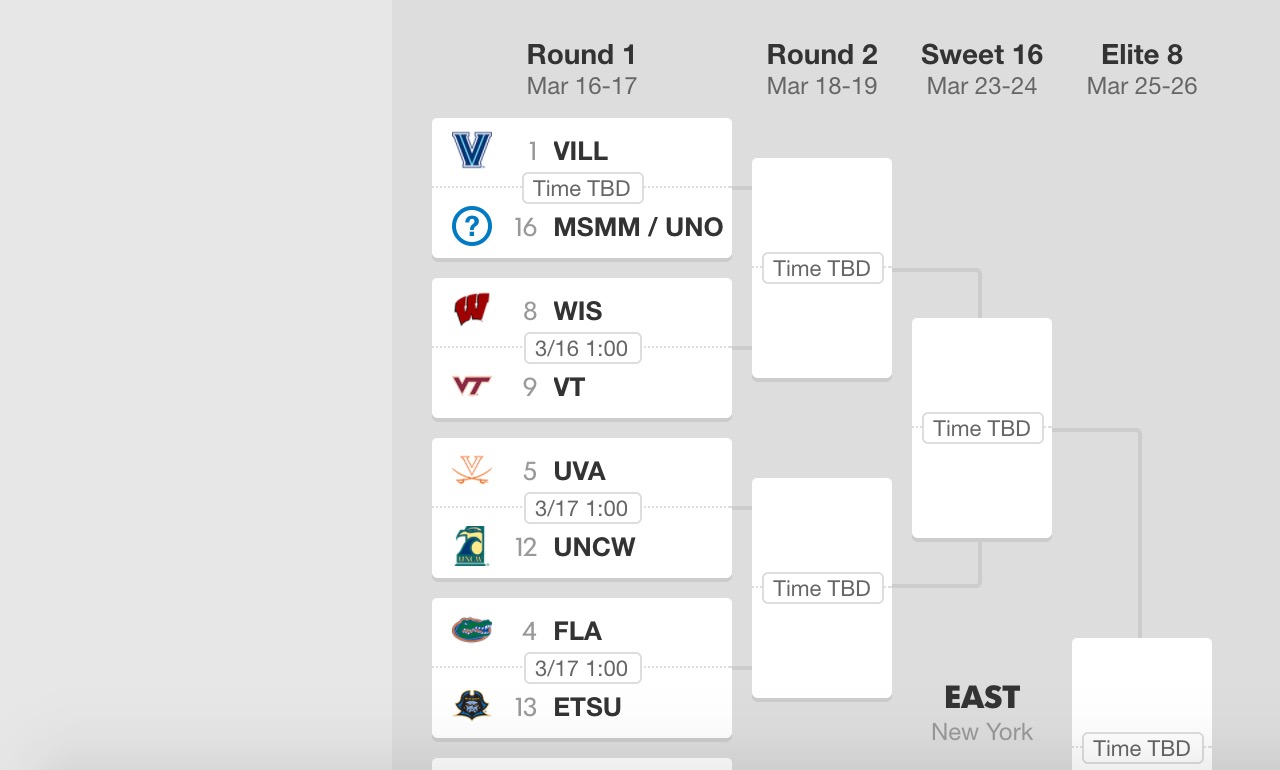
Task: Click the question mark icon for MSMM / UNO
Action: tap(472, 227)
